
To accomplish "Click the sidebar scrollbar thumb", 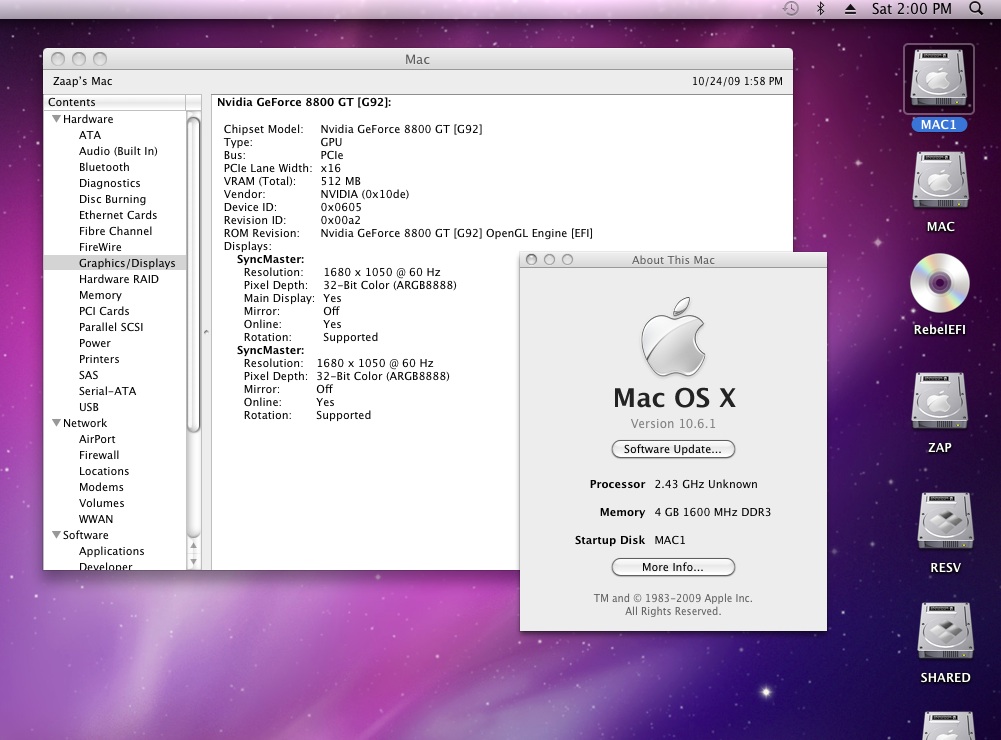I will pyautogui.click(x=193, y=275).
